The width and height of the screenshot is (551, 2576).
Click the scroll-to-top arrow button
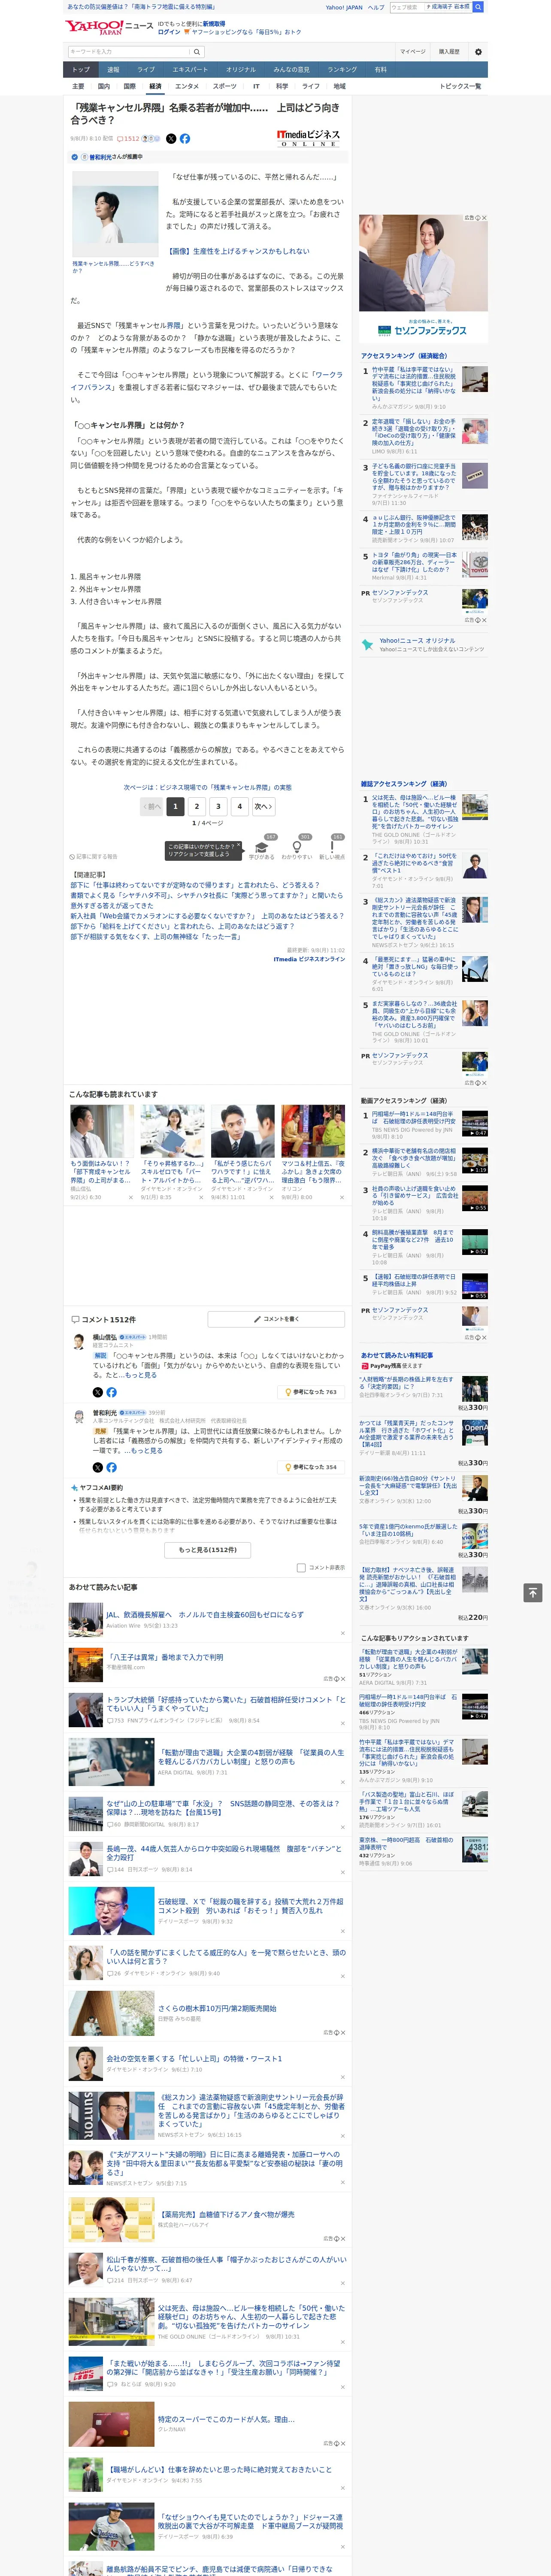click(x=533, y=1592)
